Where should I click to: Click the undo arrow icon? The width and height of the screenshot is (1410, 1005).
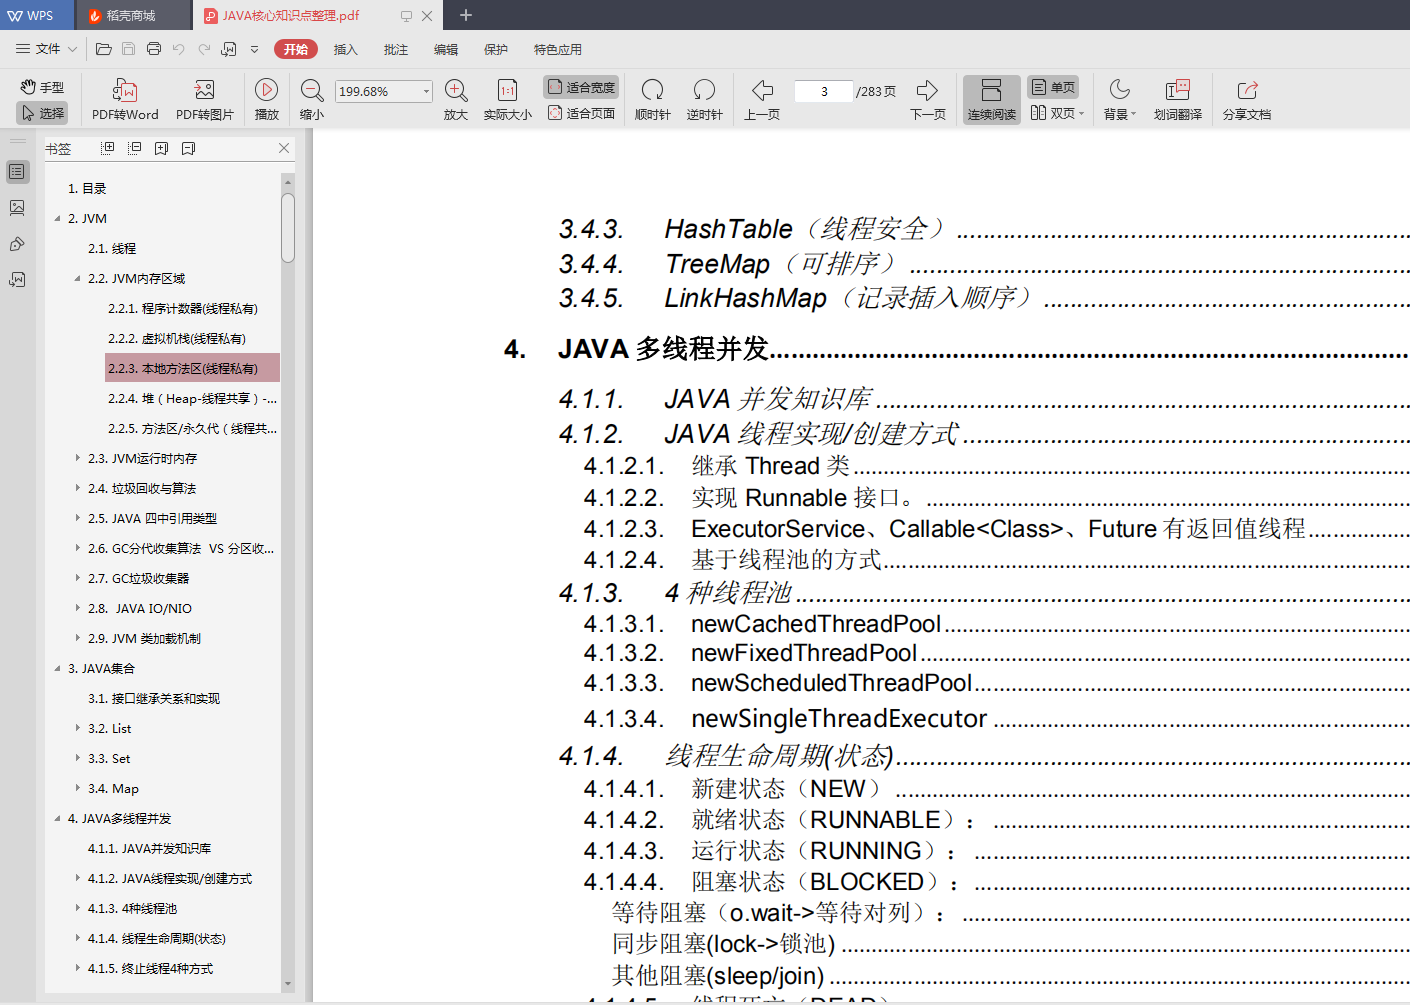click(179, 49)
